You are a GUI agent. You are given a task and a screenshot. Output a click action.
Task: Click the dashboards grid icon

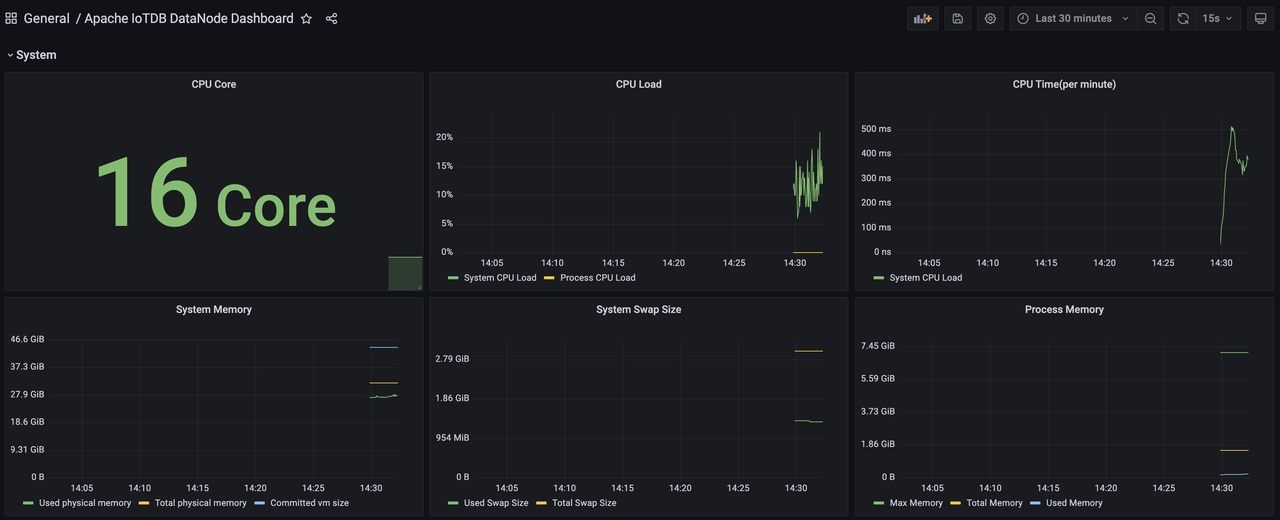coord(11,18)
